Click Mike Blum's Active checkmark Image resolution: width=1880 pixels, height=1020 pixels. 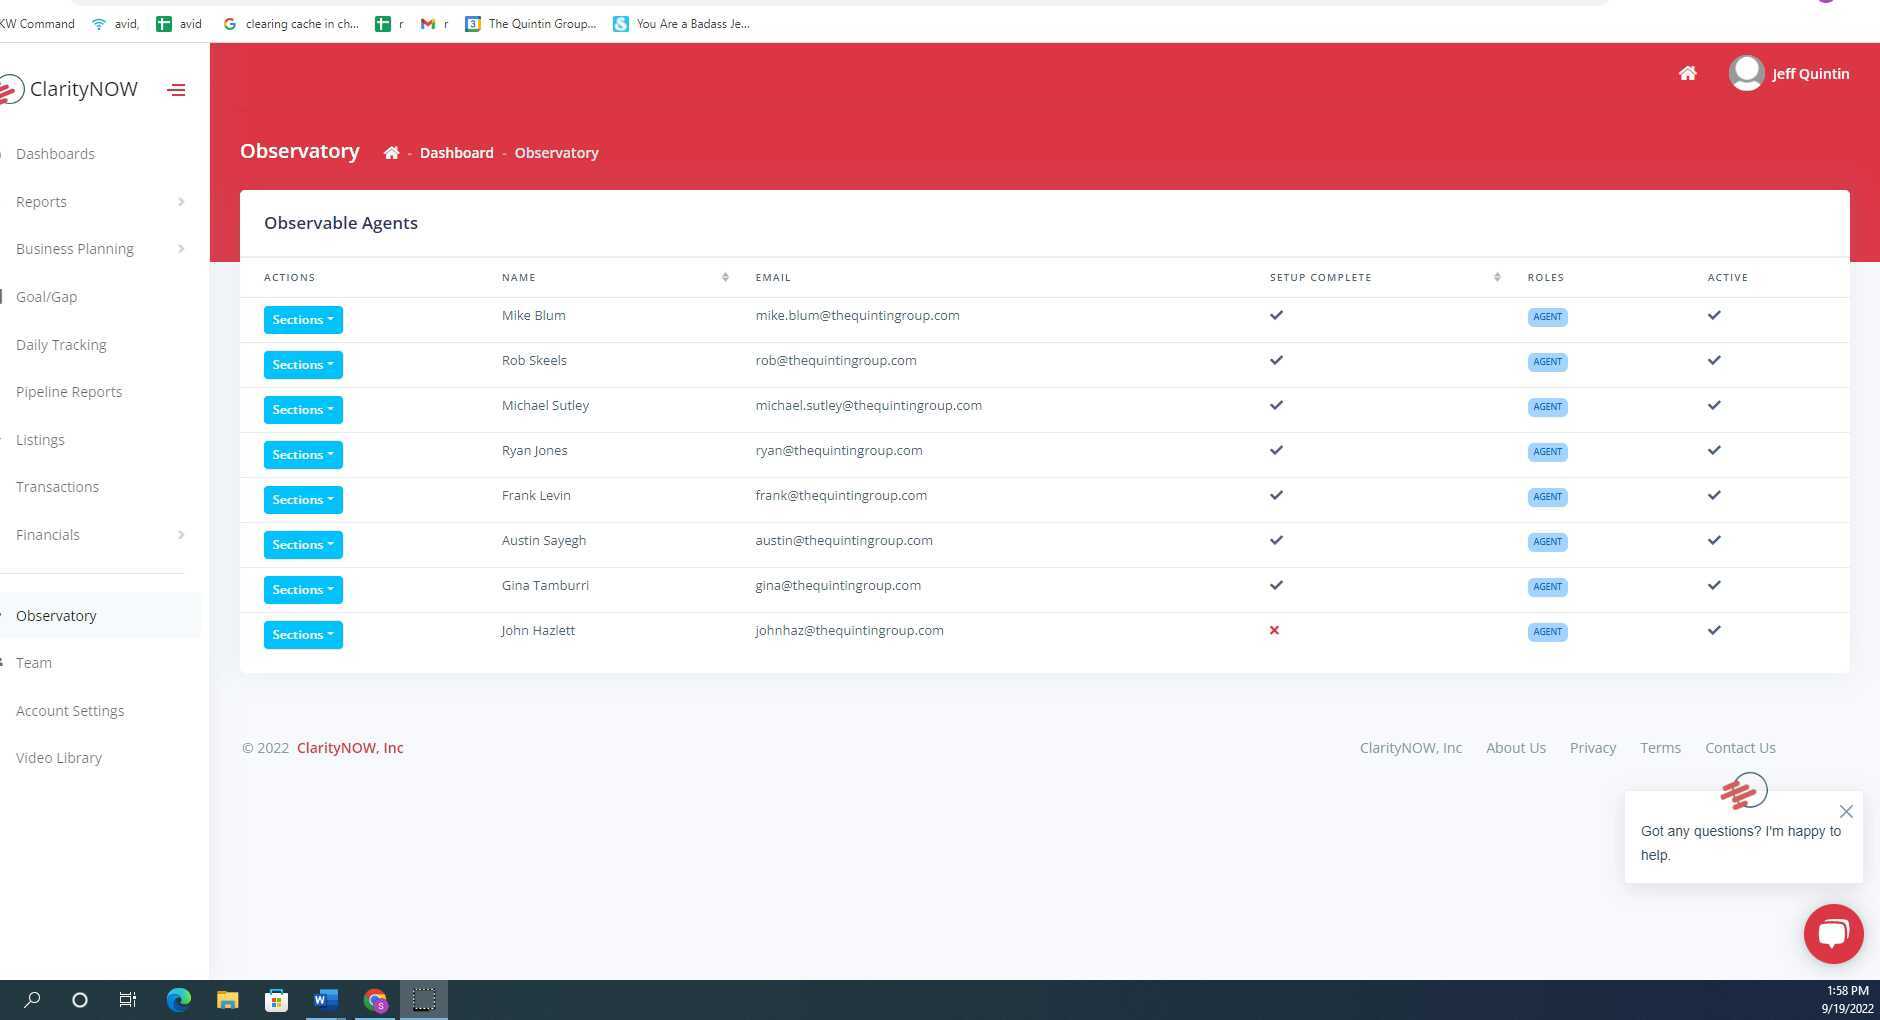pos(1714,315)
